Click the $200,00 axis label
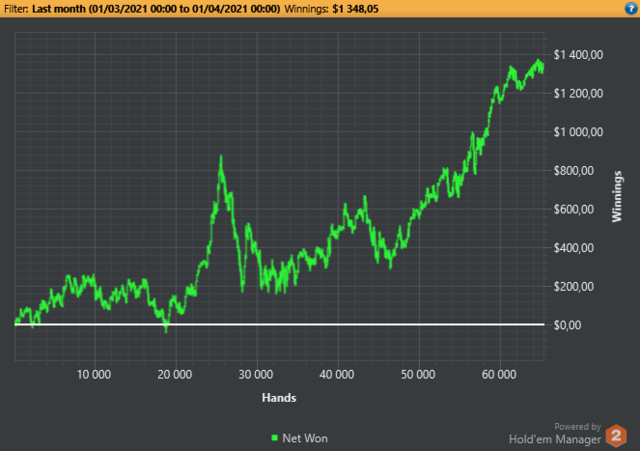 coord(574,287)
